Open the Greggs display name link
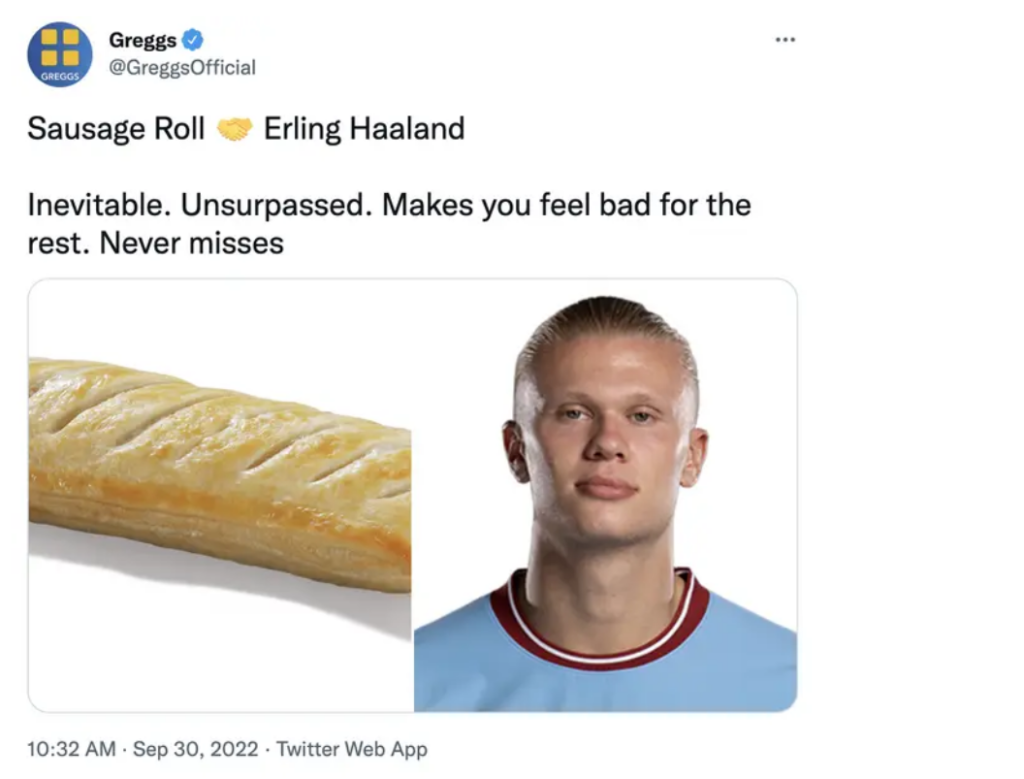 (142, 40)
